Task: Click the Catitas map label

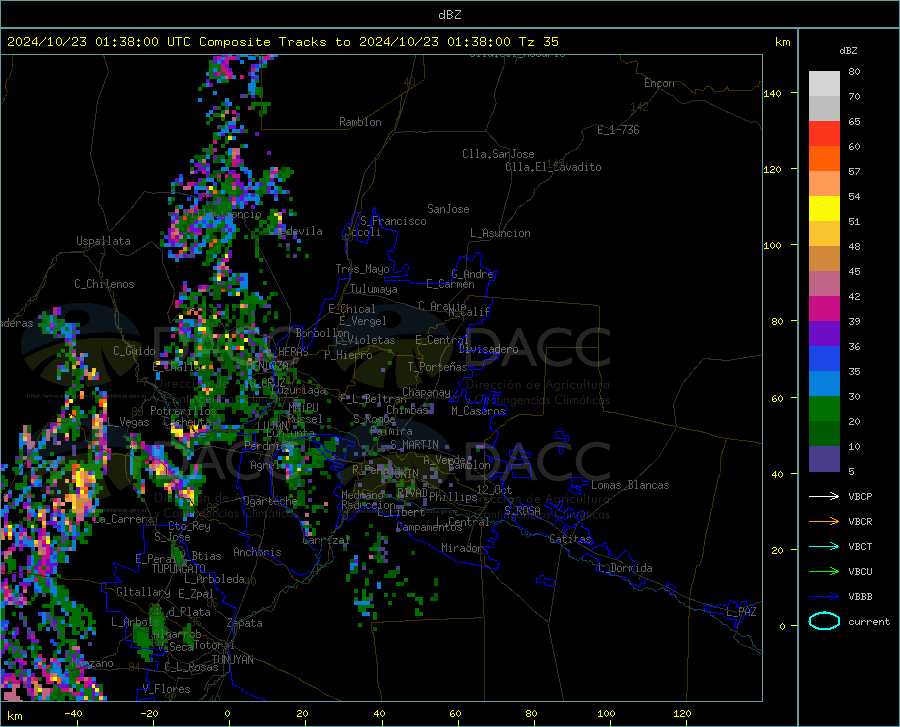Action: pos(570,539)
